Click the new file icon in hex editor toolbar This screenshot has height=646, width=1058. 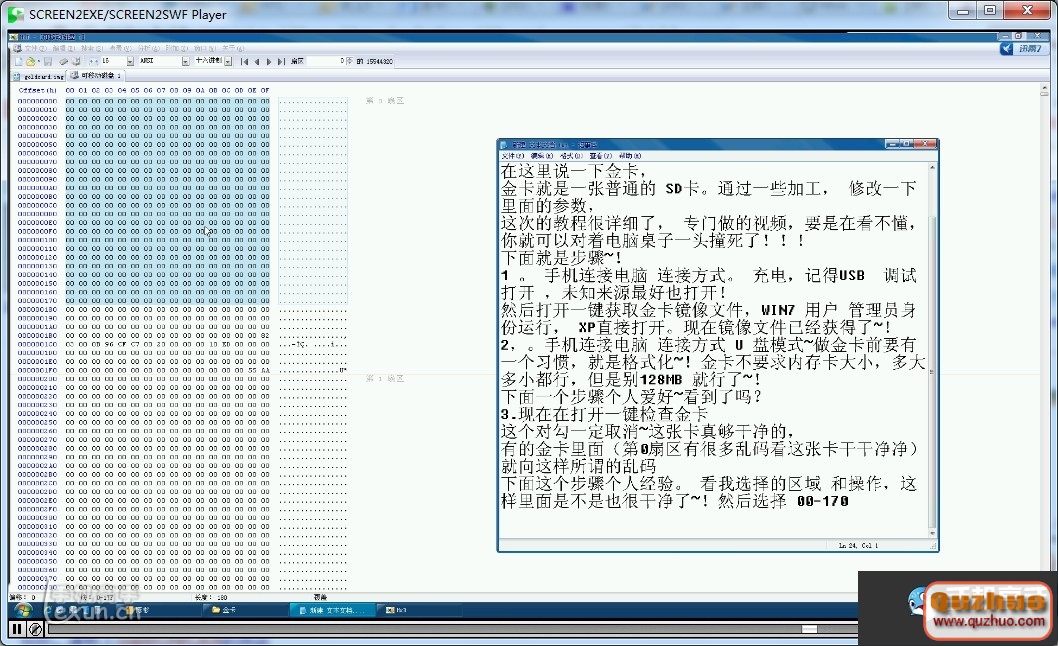(x=18, y=61)
